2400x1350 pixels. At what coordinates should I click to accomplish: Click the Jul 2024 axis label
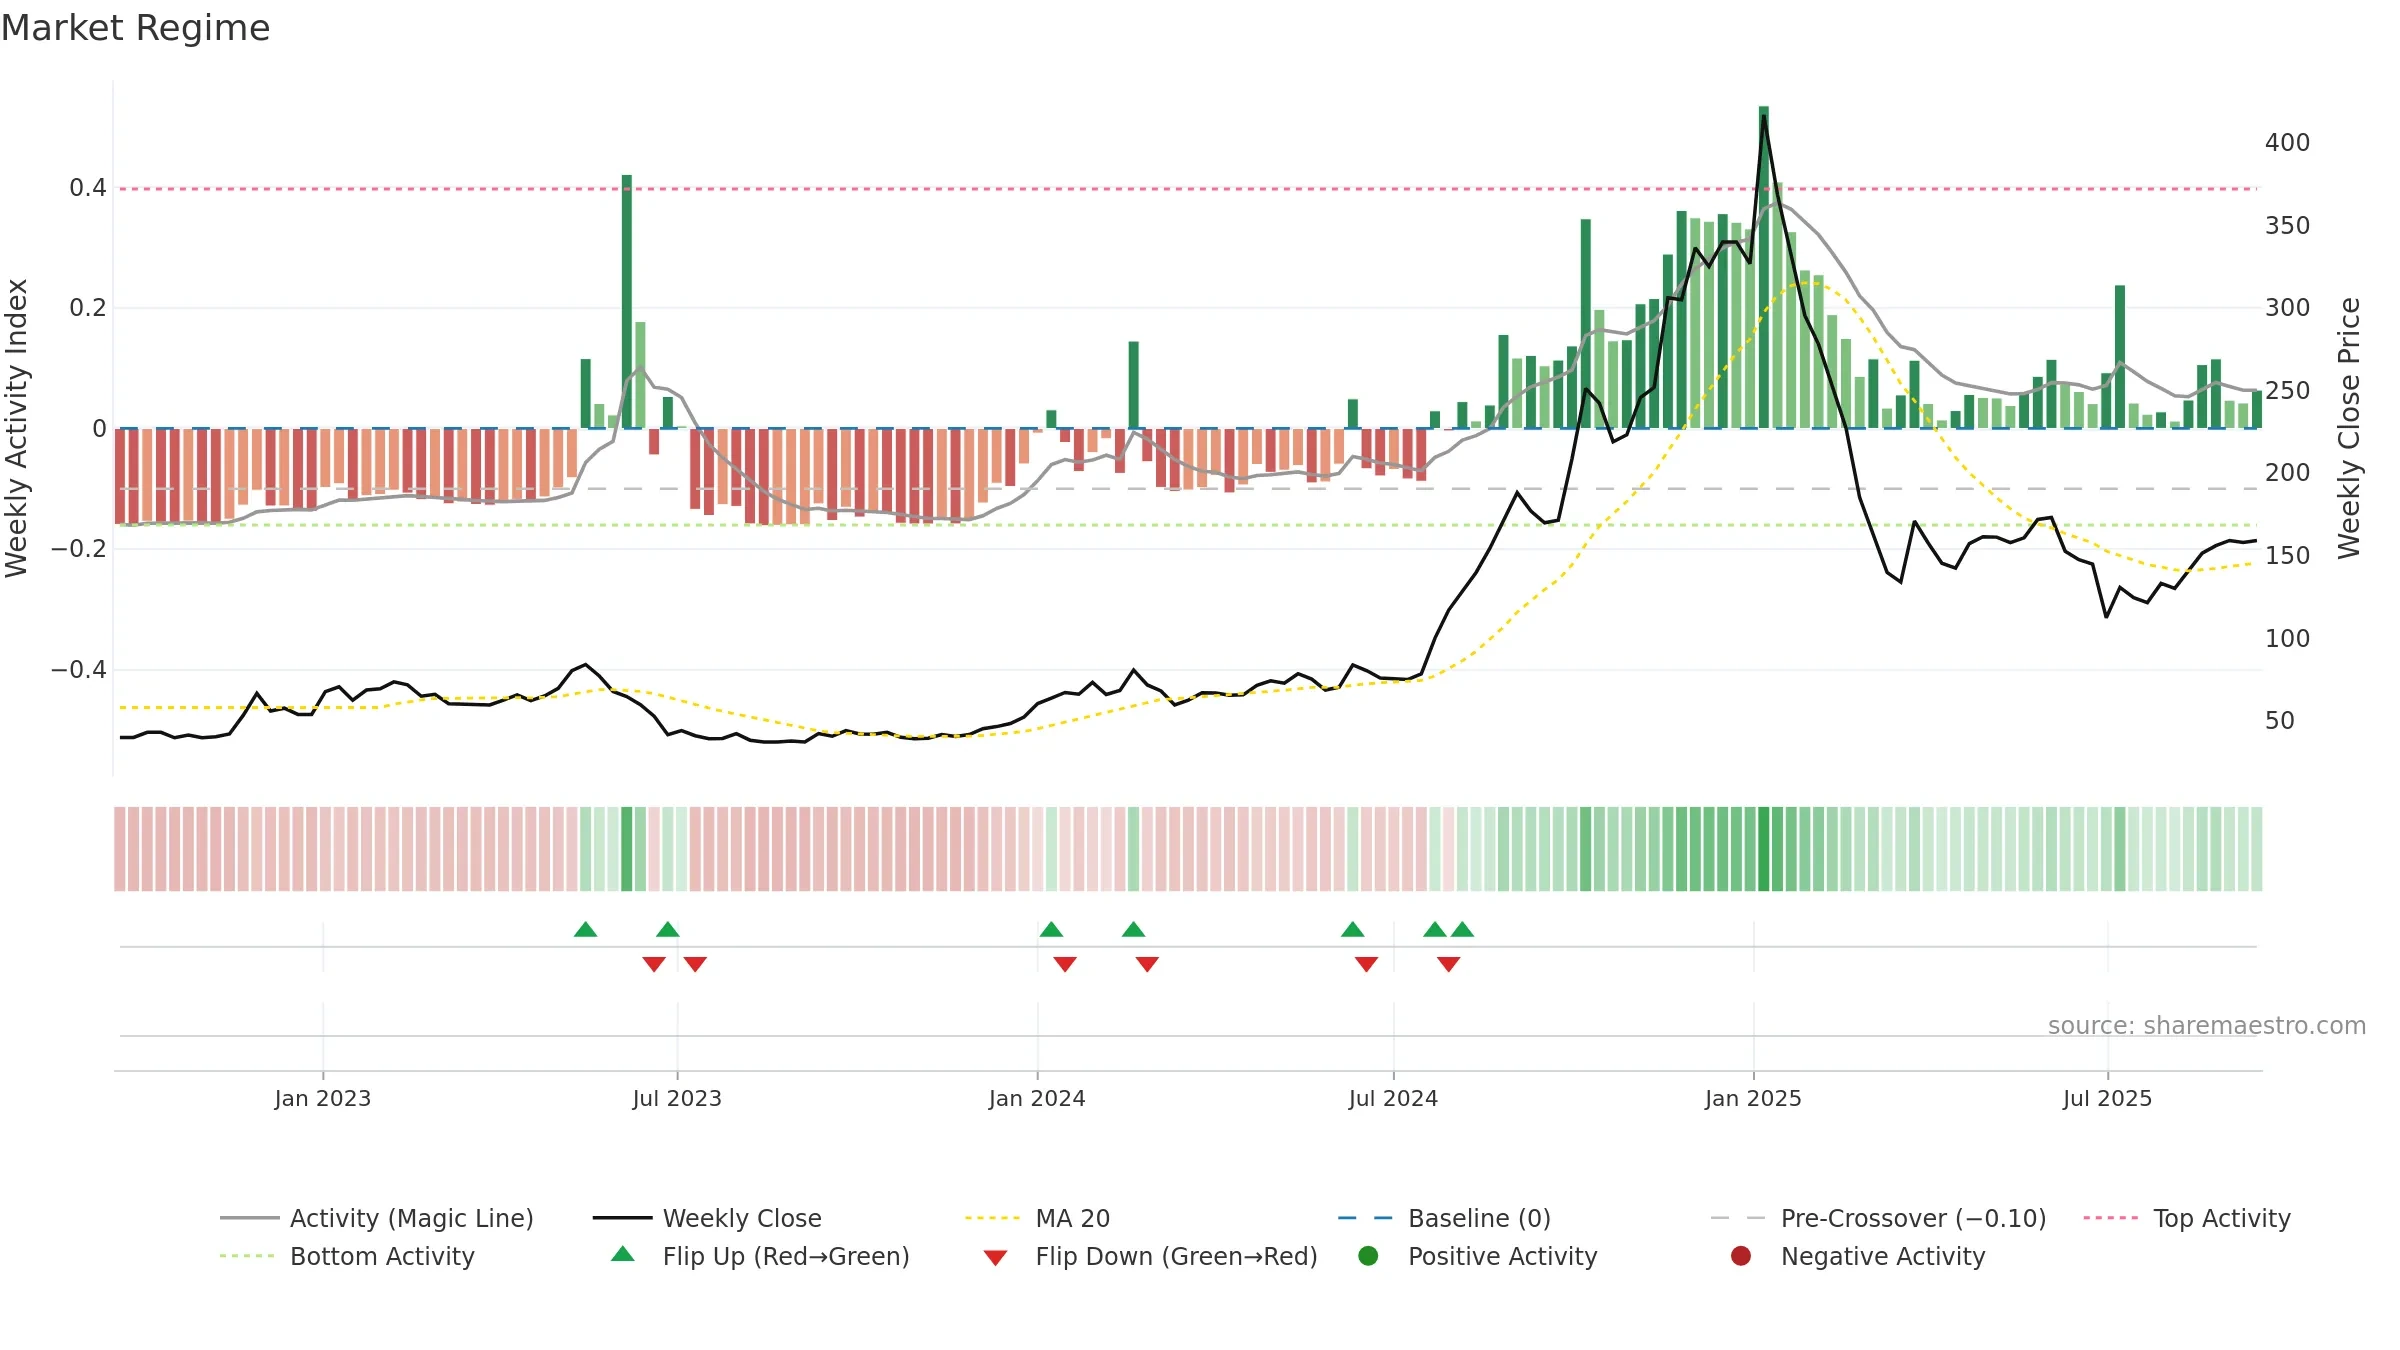[1393, 1098]
